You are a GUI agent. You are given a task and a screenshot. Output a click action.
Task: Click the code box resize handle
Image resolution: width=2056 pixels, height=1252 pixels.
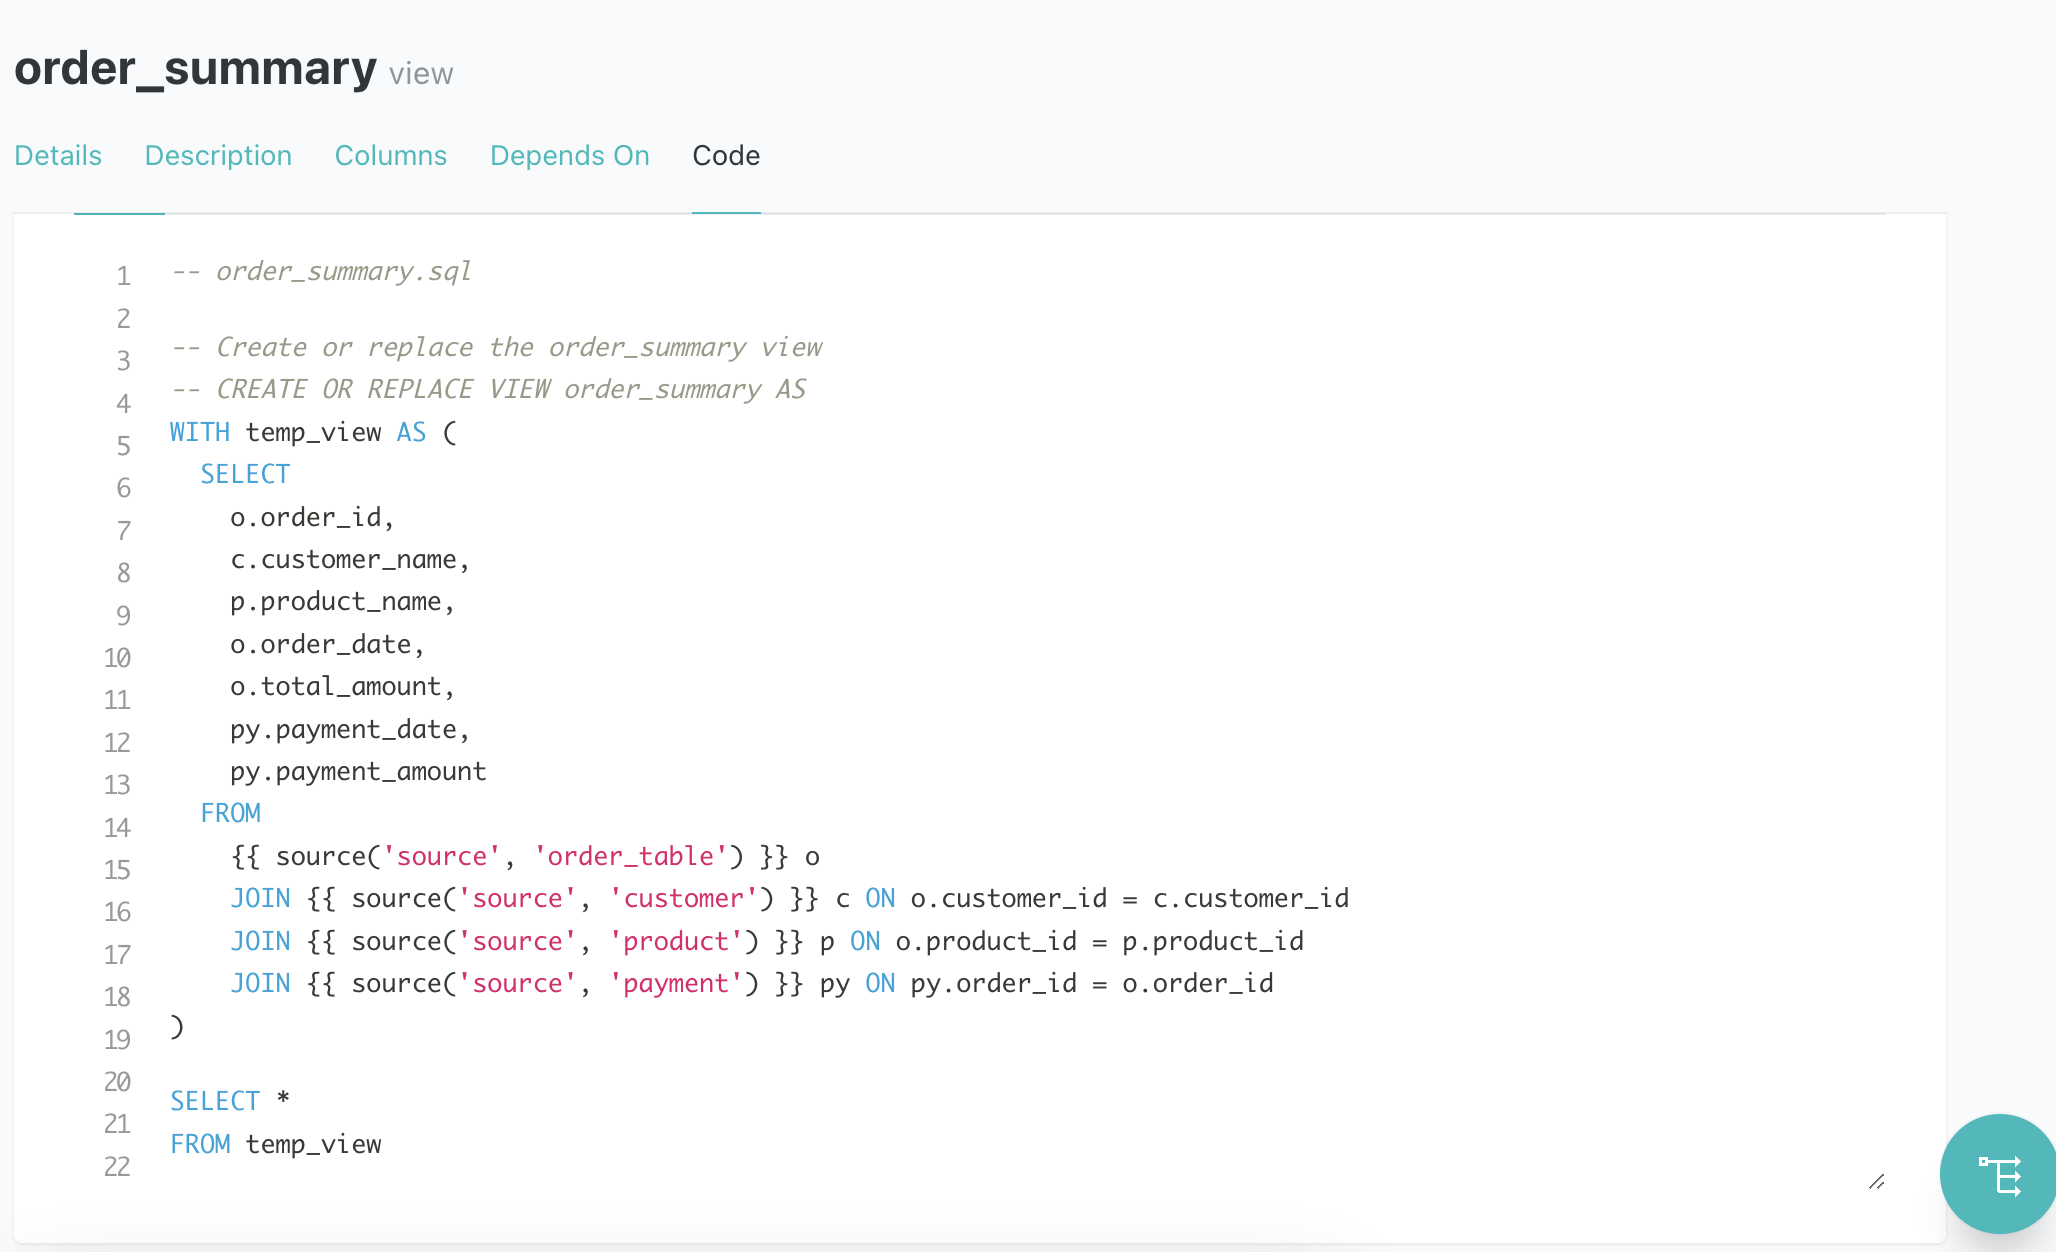(x=1877, y=1182)
